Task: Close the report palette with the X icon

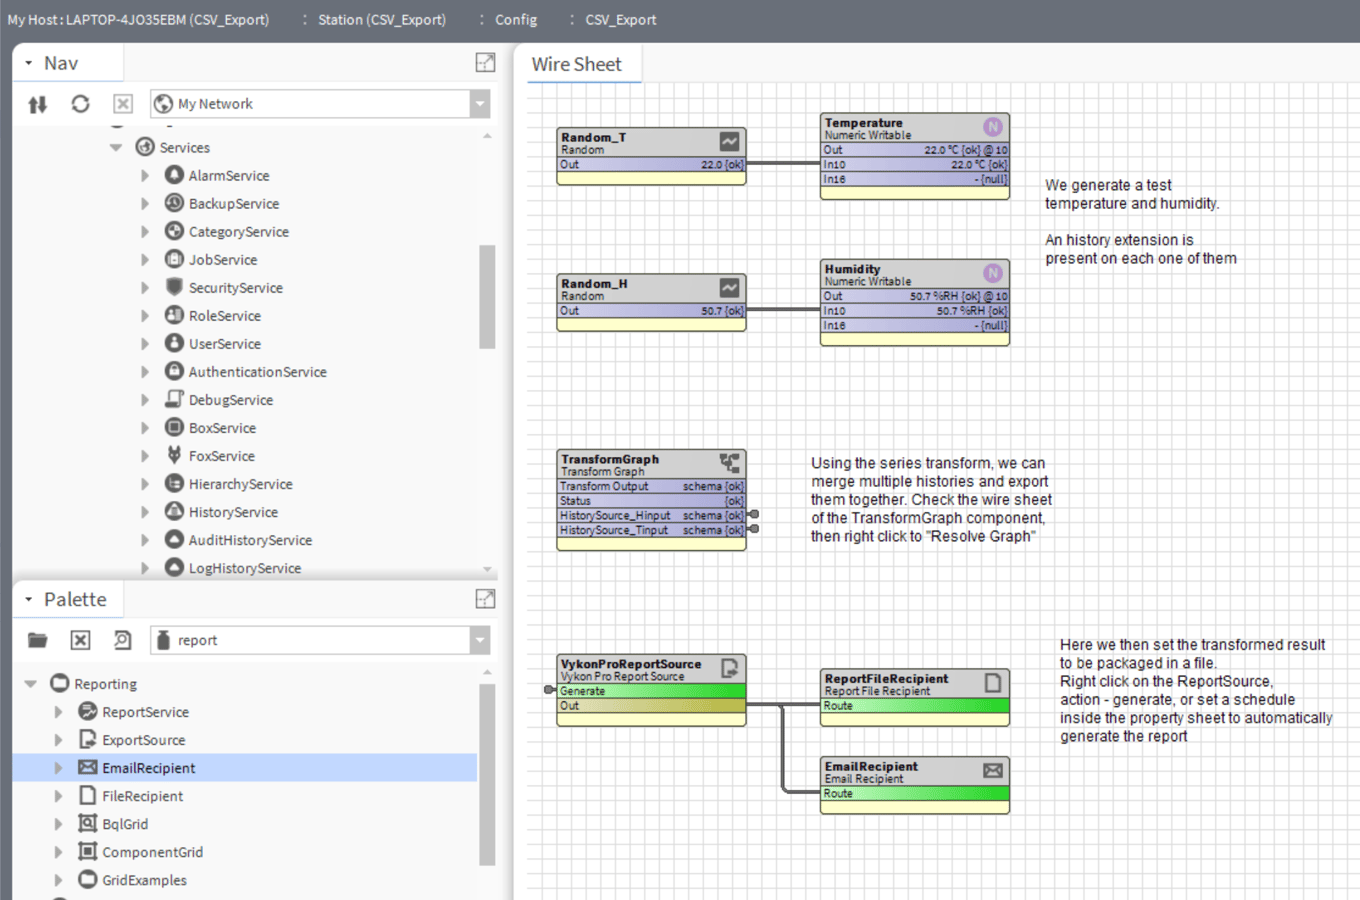Action: pyautogui.click(x=80, y=640)
